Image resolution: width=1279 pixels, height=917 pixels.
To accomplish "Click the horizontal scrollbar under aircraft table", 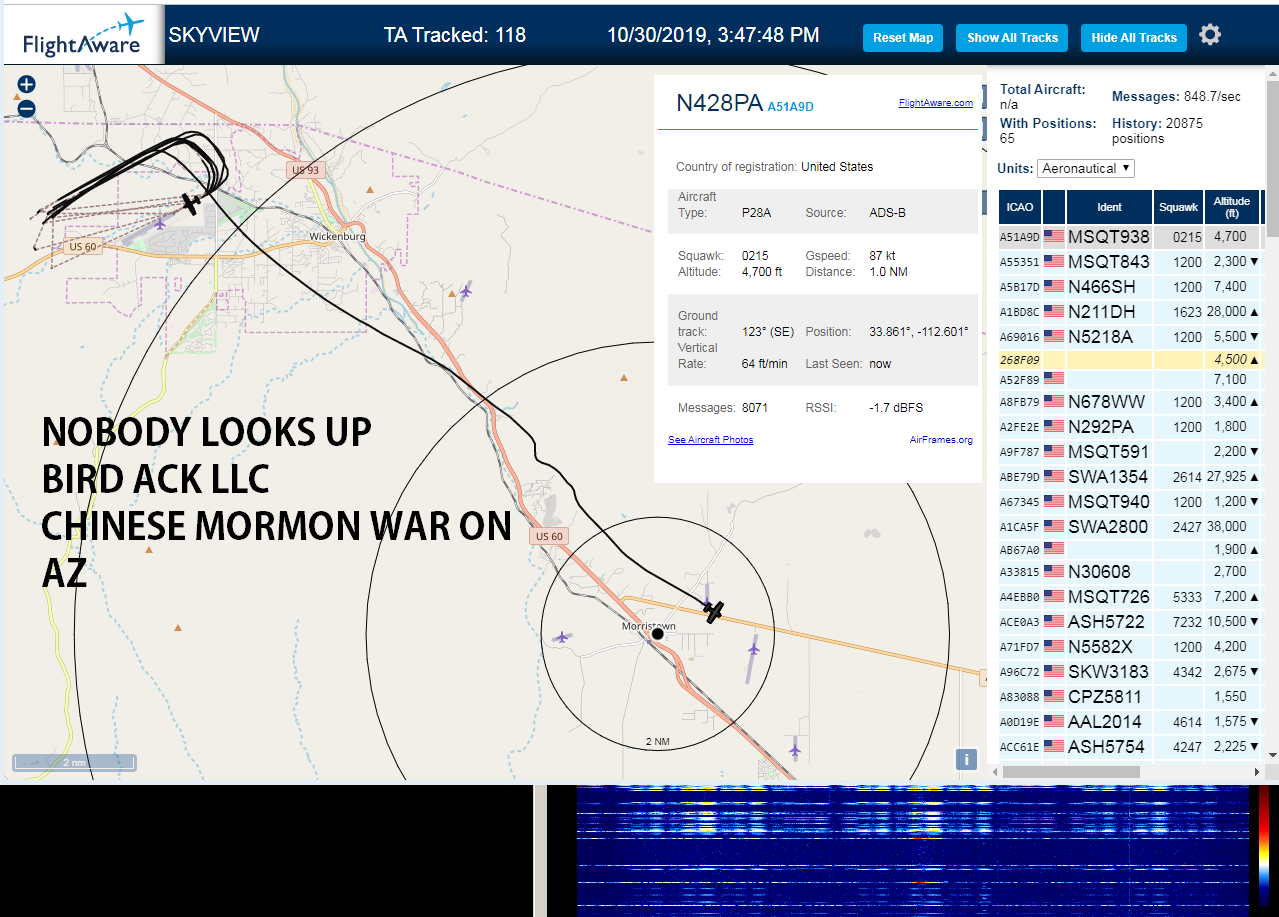I will point(1071,772).
